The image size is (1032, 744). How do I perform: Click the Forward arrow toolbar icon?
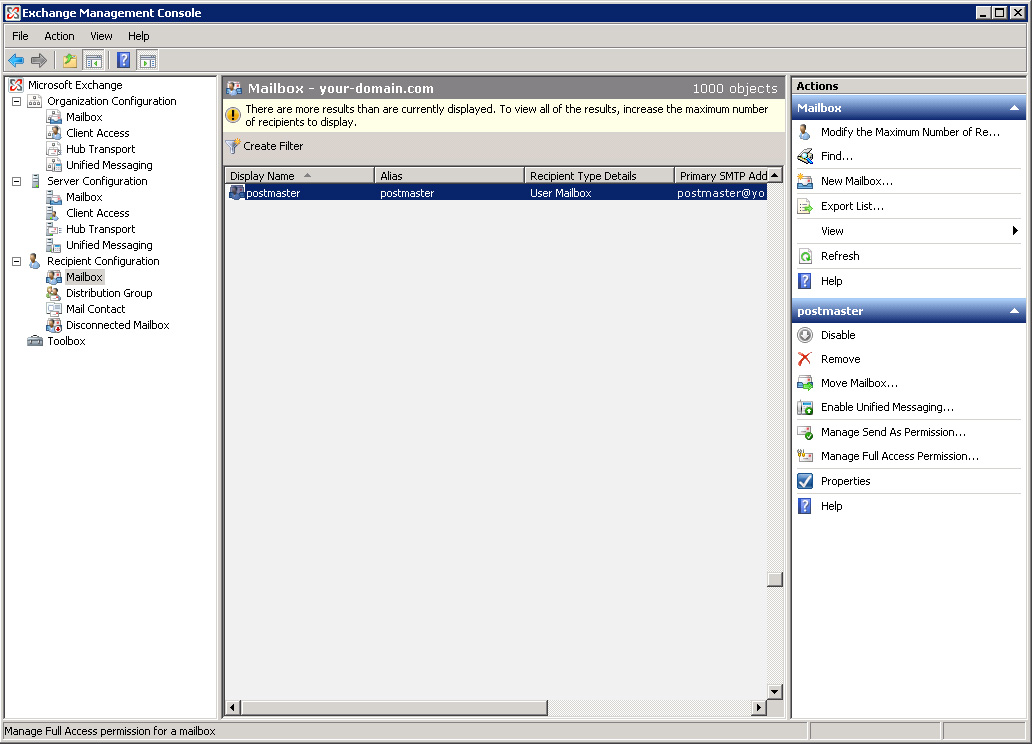point(39,61)
